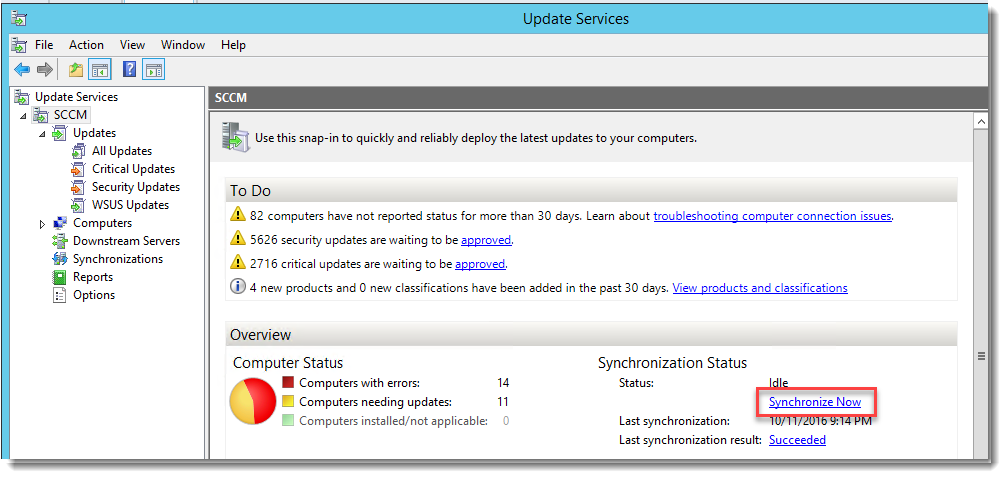Image resolution: width=1006 pixels, height=478 pixels.
Task: Open the Options node icon
Action: pos(60,295)
